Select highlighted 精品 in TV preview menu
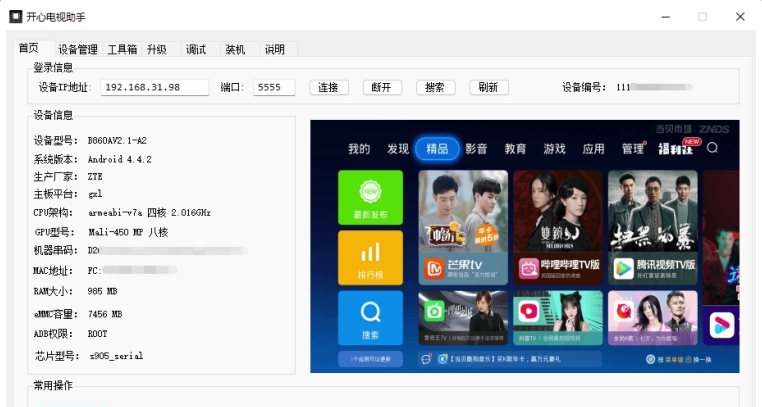The height and width of the screenshot is (407, 762). (x=437, y=149)
